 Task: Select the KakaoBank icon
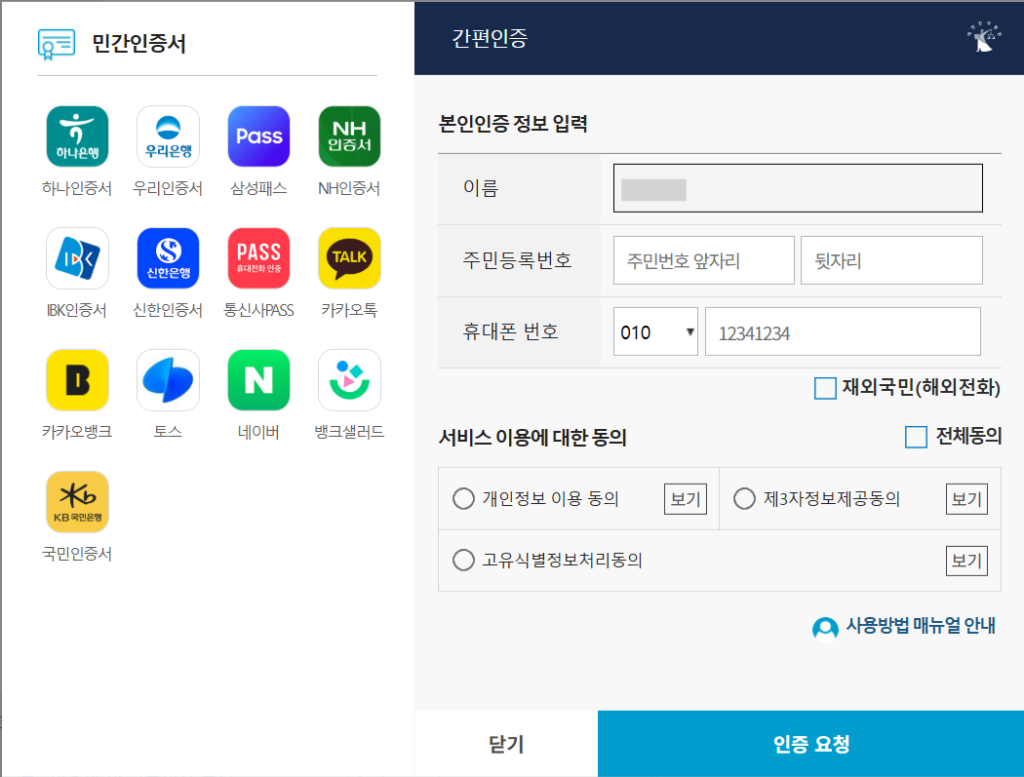[77, 380]
